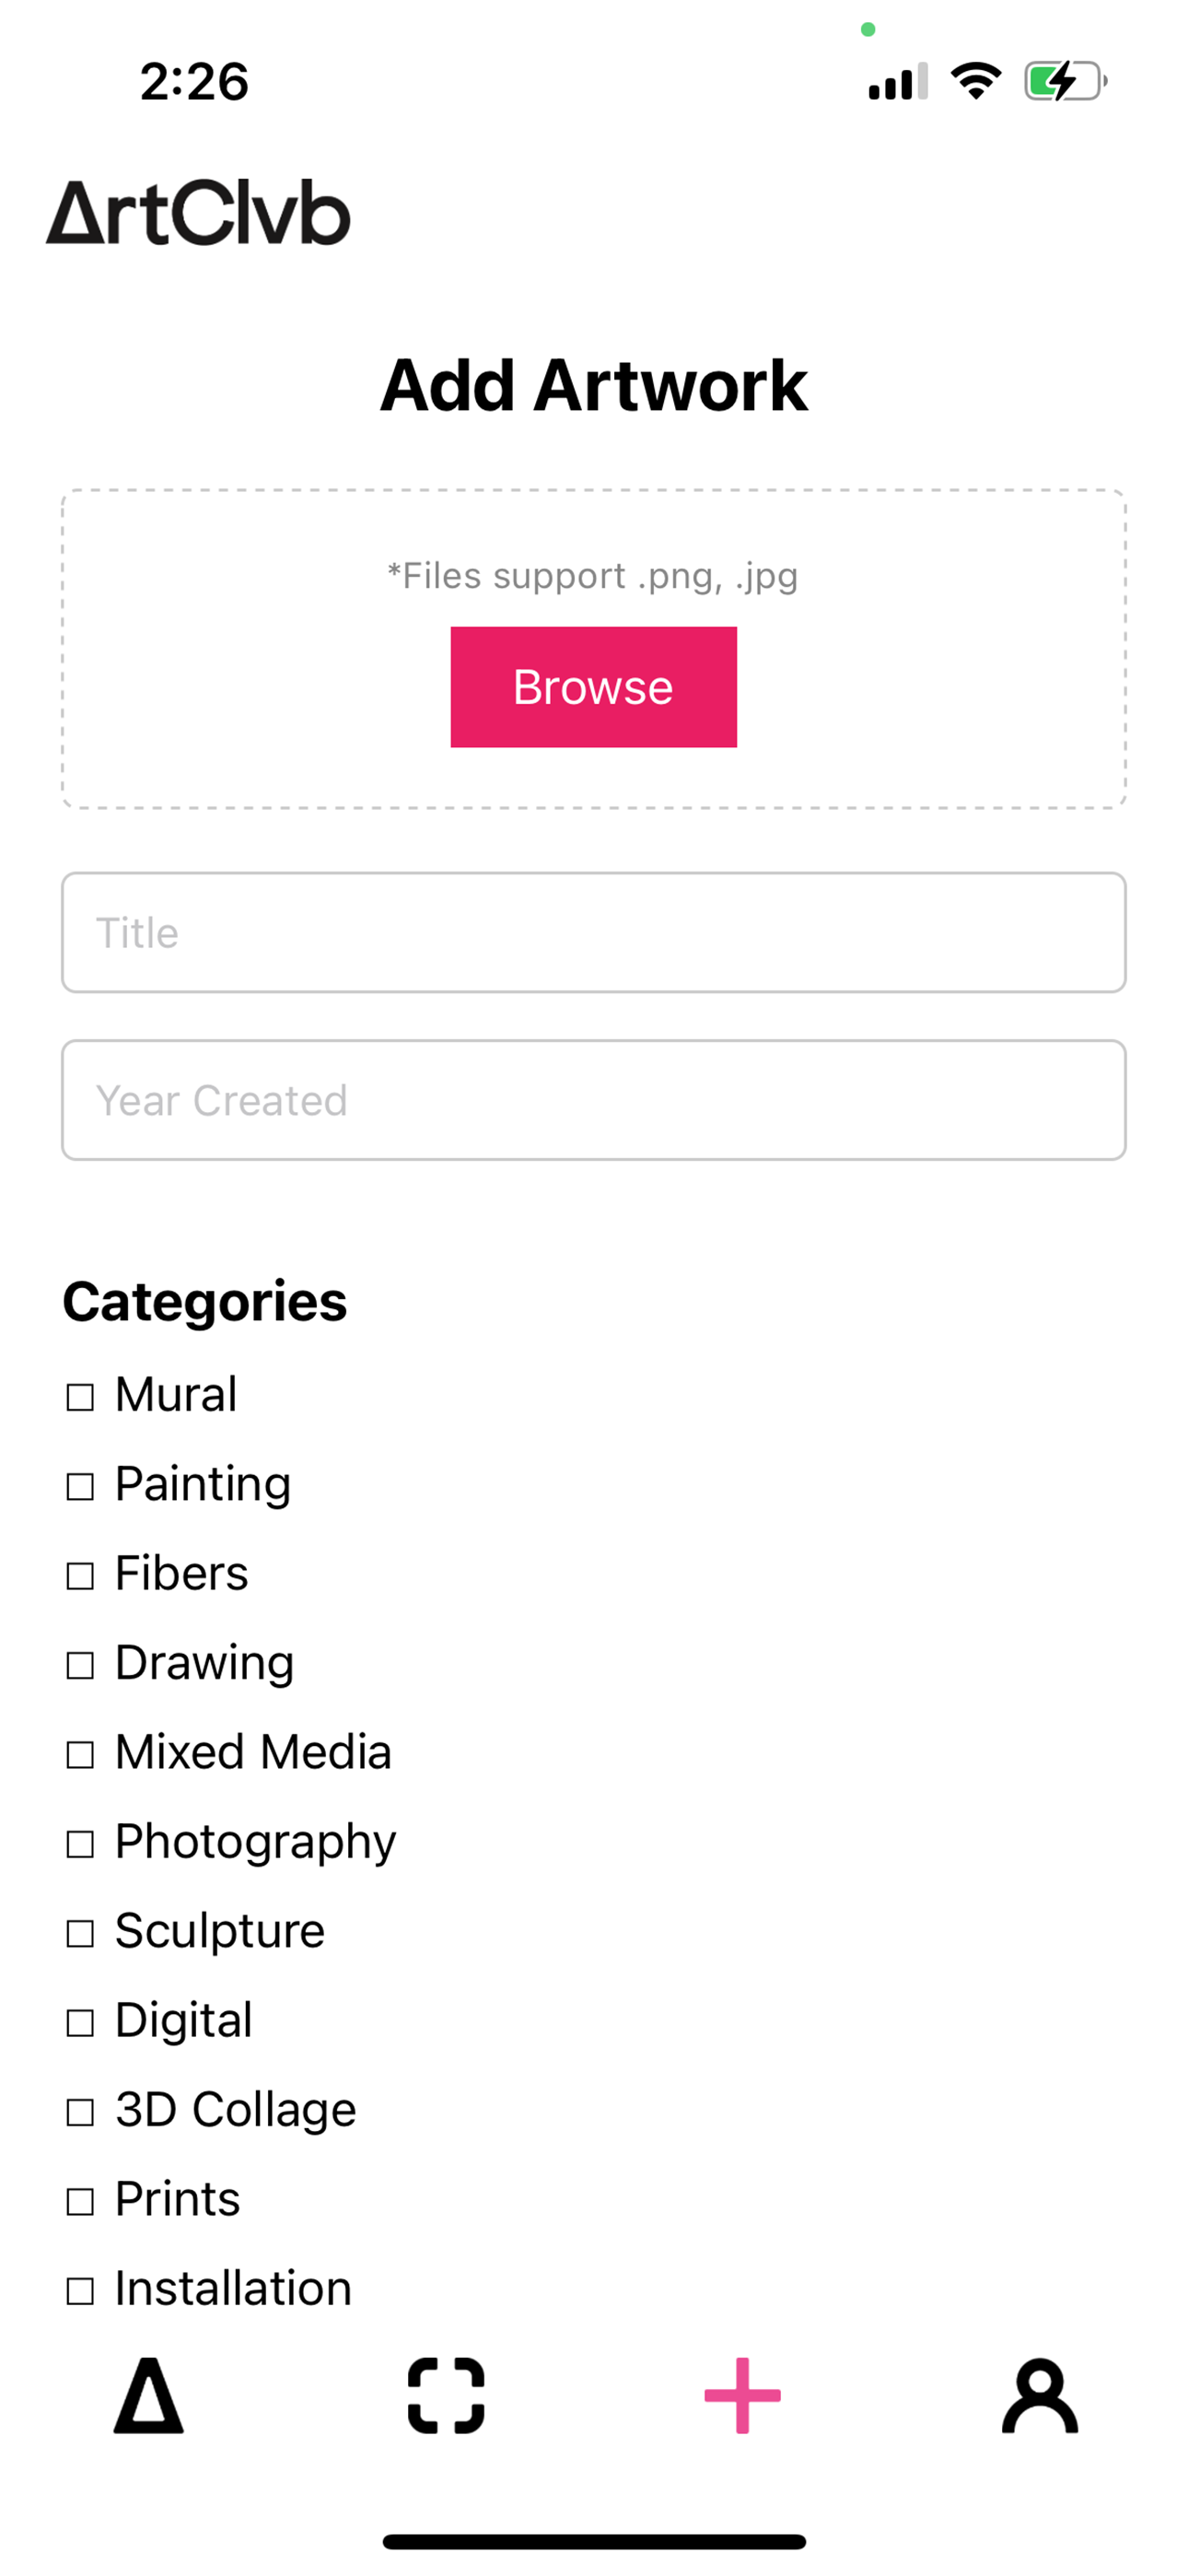Focus the Title input field
Image resolution: width=1188 pixels, height=2576 pixels.
[x=593, y=932]
